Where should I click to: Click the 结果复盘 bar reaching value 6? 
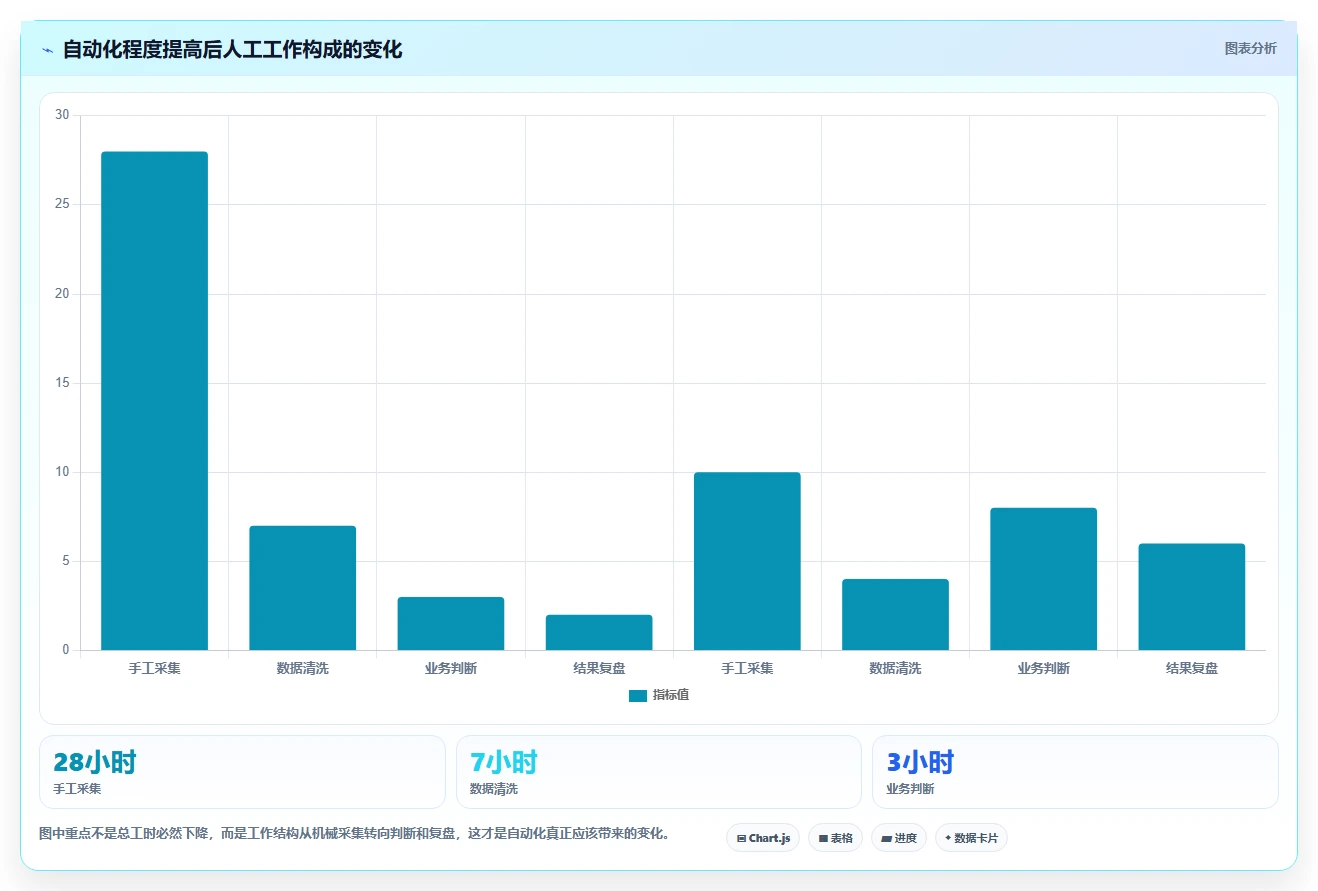pos(1192,597)
